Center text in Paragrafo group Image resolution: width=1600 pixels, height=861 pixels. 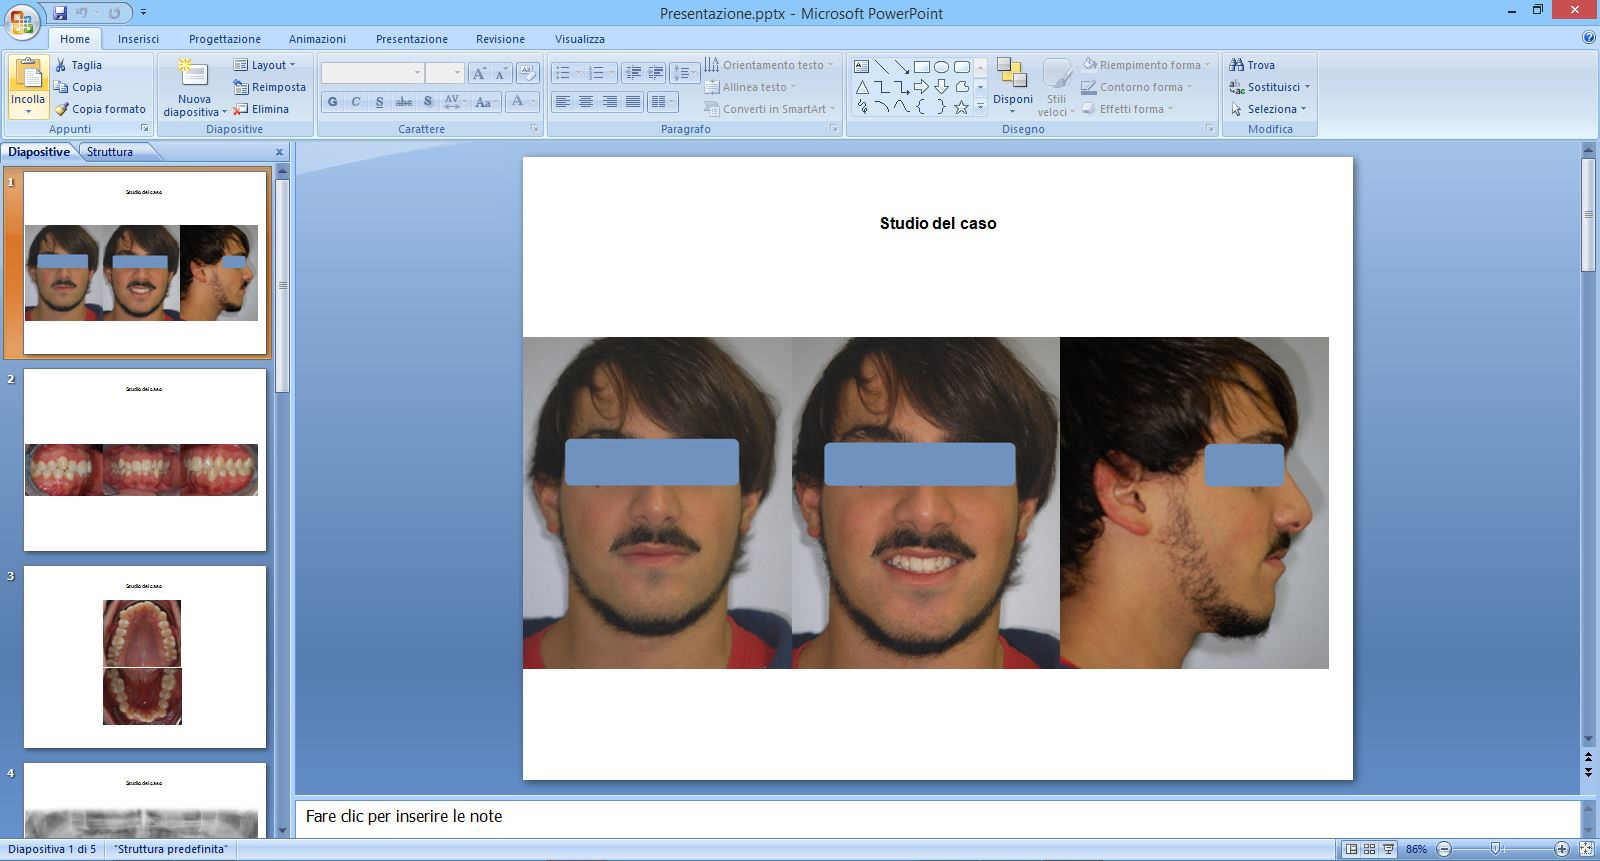click(x=586, y=102)
